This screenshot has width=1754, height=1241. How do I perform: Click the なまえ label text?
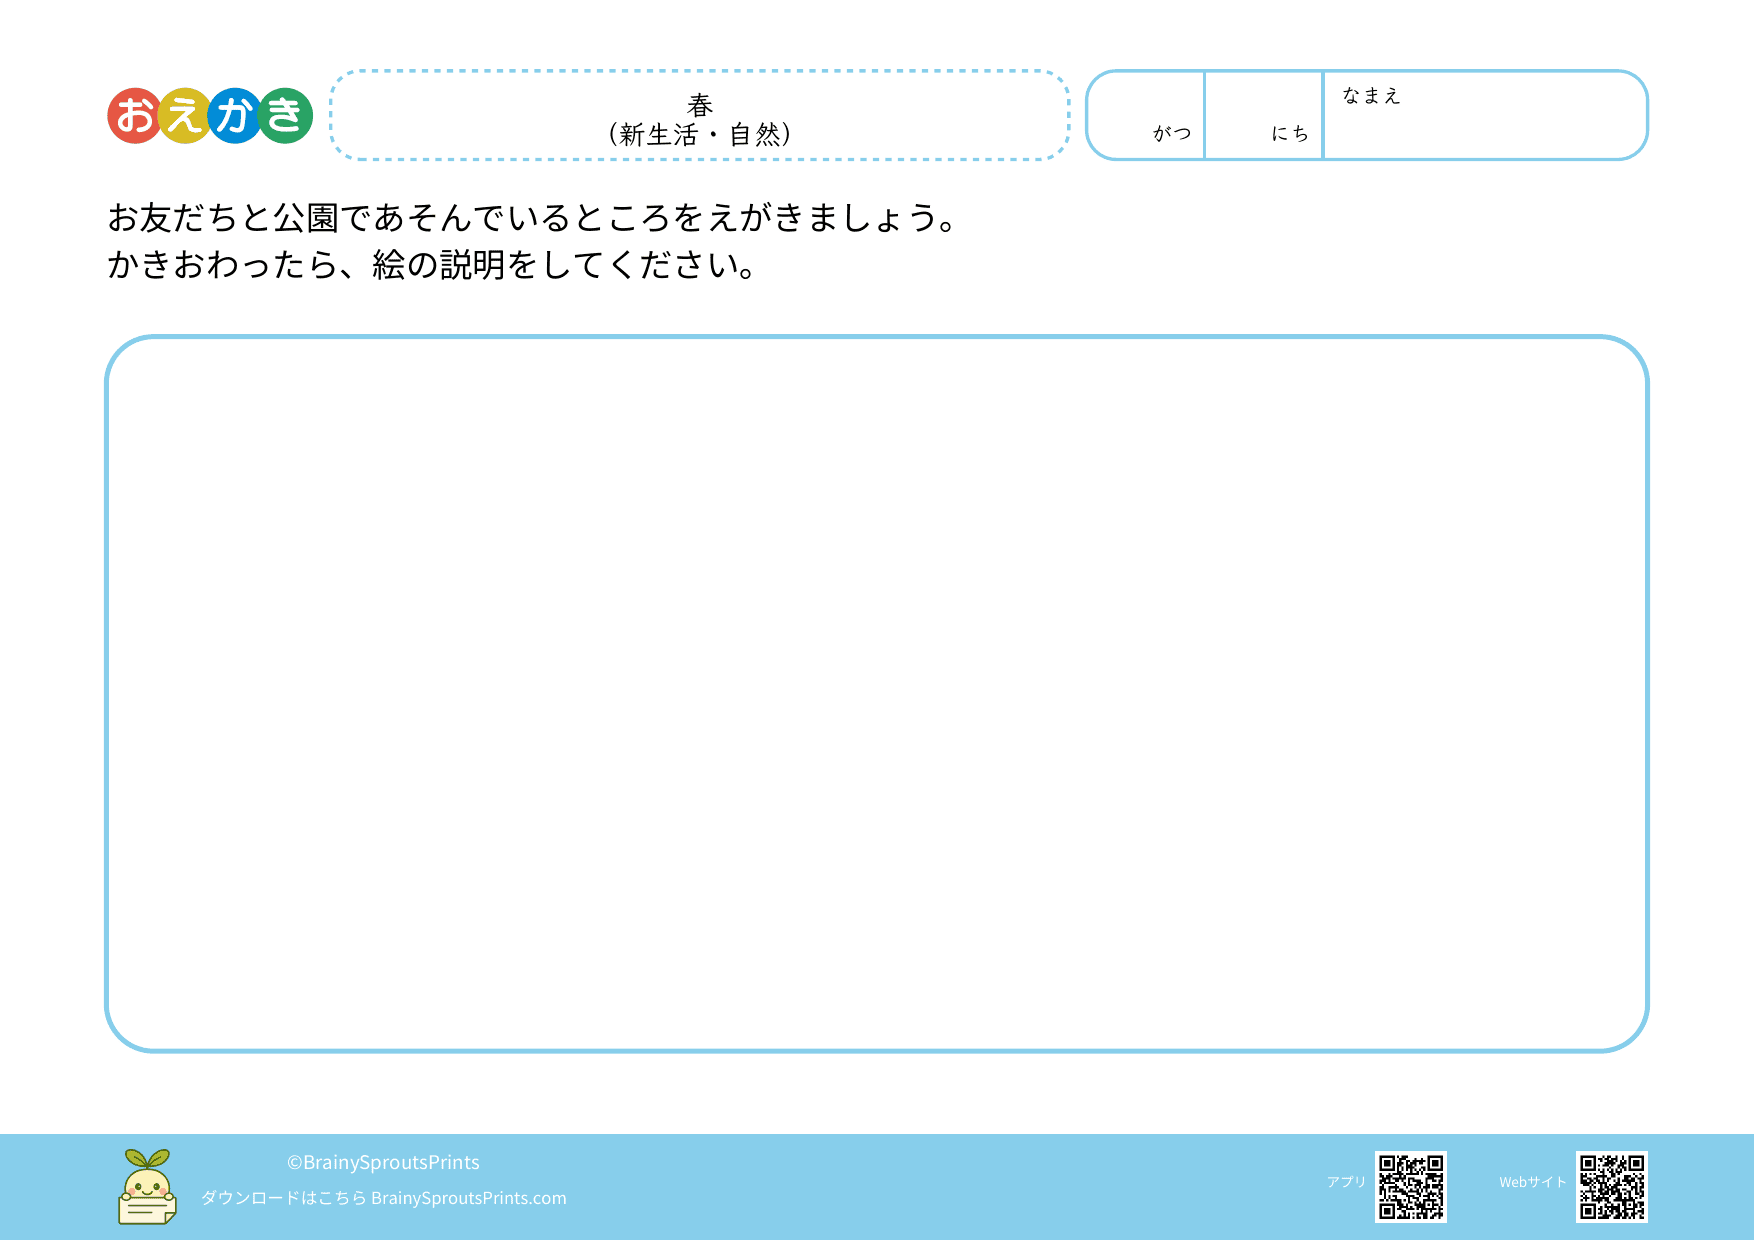coord(1371,96)
